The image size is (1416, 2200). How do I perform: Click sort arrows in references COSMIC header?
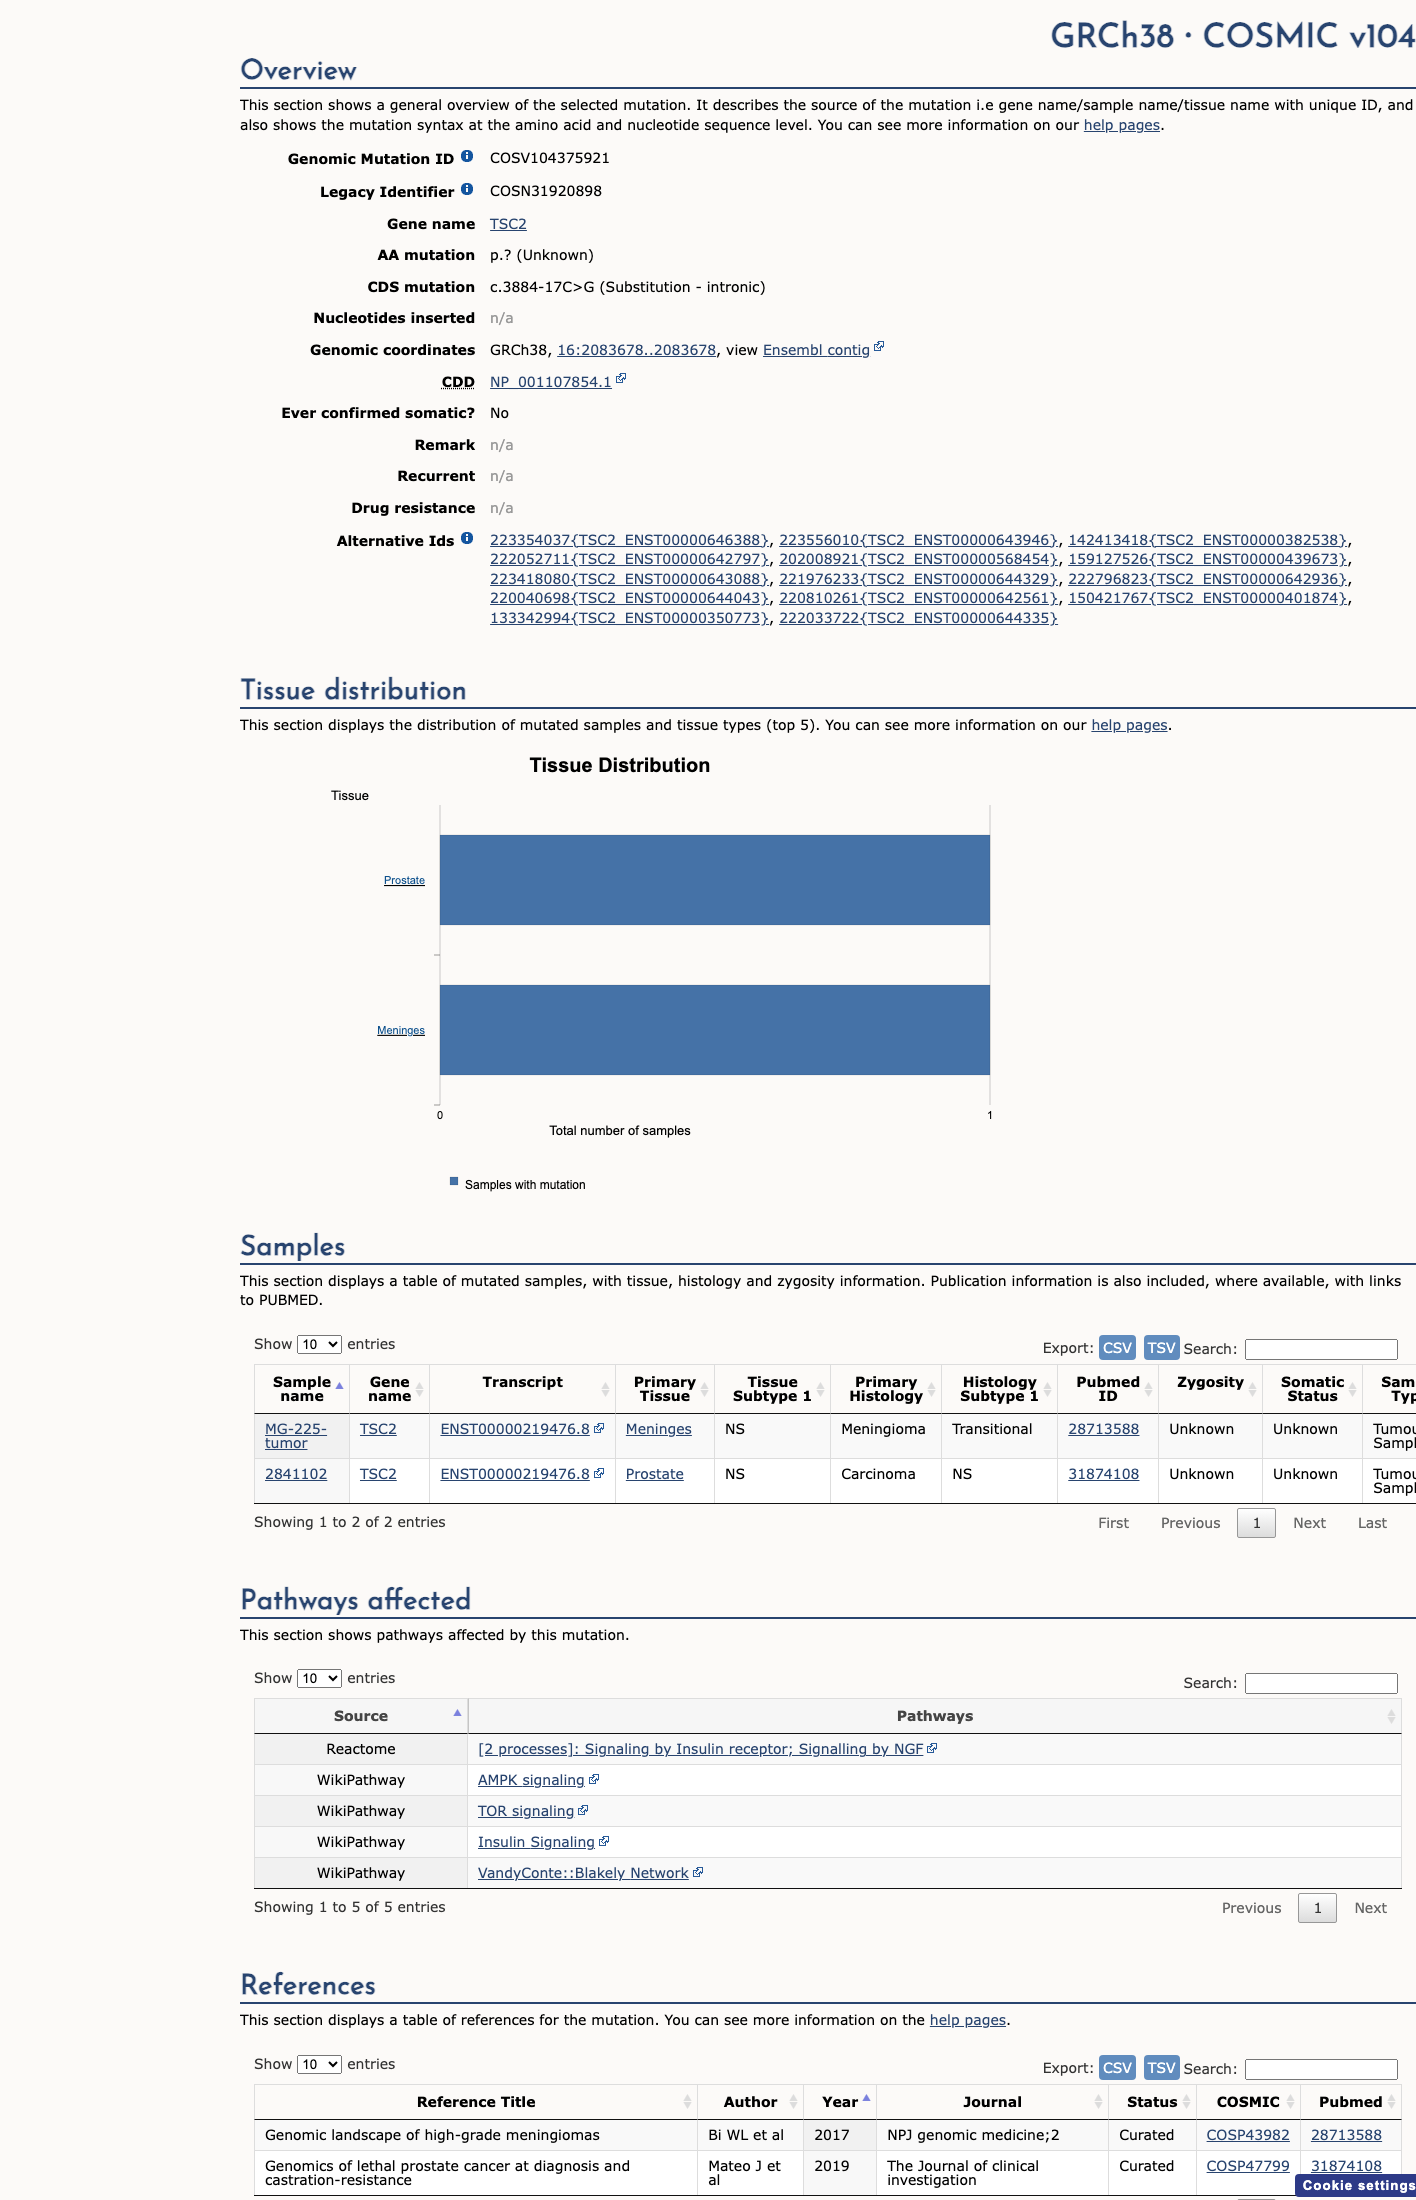click(x=1290, y=2102)
